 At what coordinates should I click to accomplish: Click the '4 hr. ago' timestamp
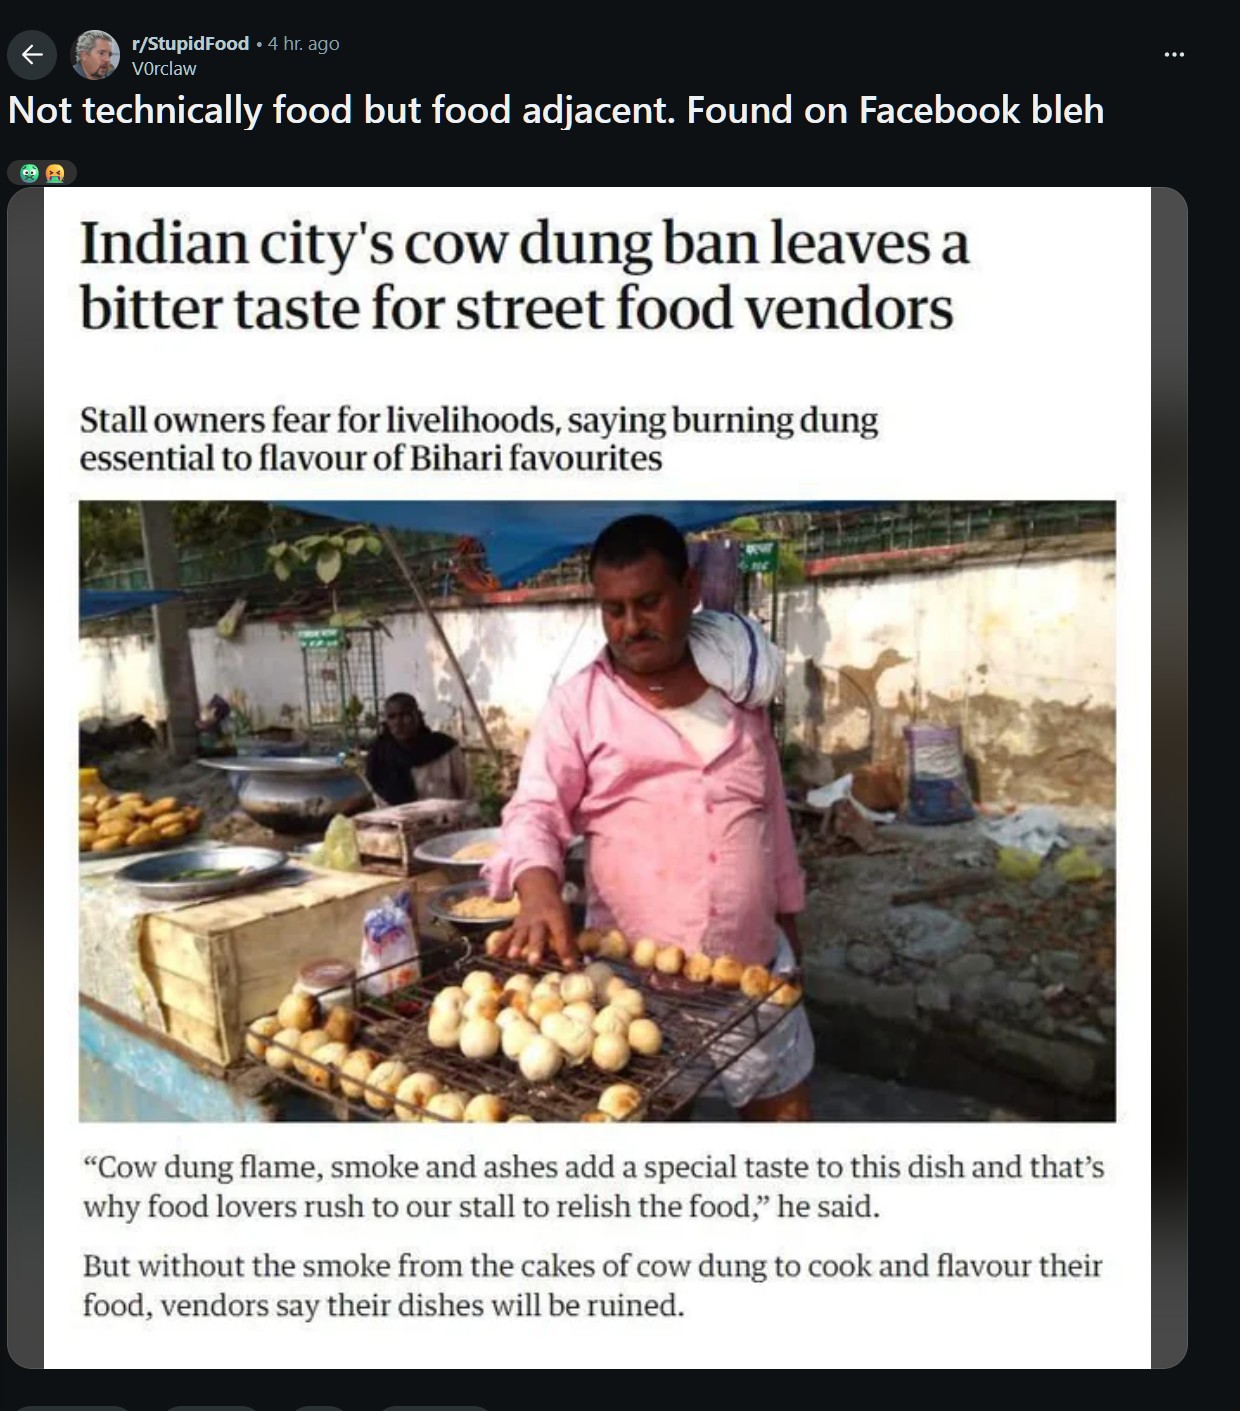pyautogui.click(x=304, y=43)
